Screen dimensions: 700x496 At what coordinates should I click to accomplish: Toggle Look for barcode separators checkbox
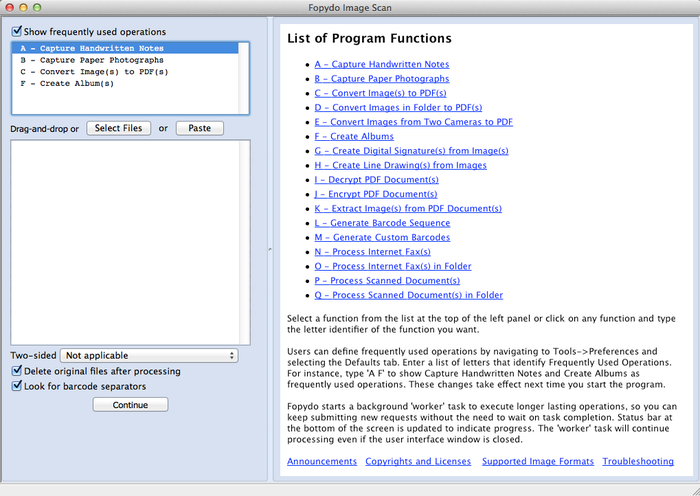click(17, 386)
